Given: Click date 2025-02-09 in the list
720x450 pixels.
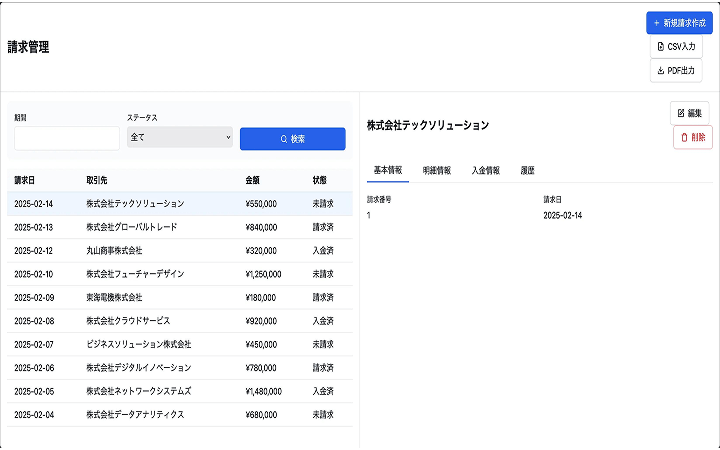Looking at the screenshot, I should (x=34, y=298).
